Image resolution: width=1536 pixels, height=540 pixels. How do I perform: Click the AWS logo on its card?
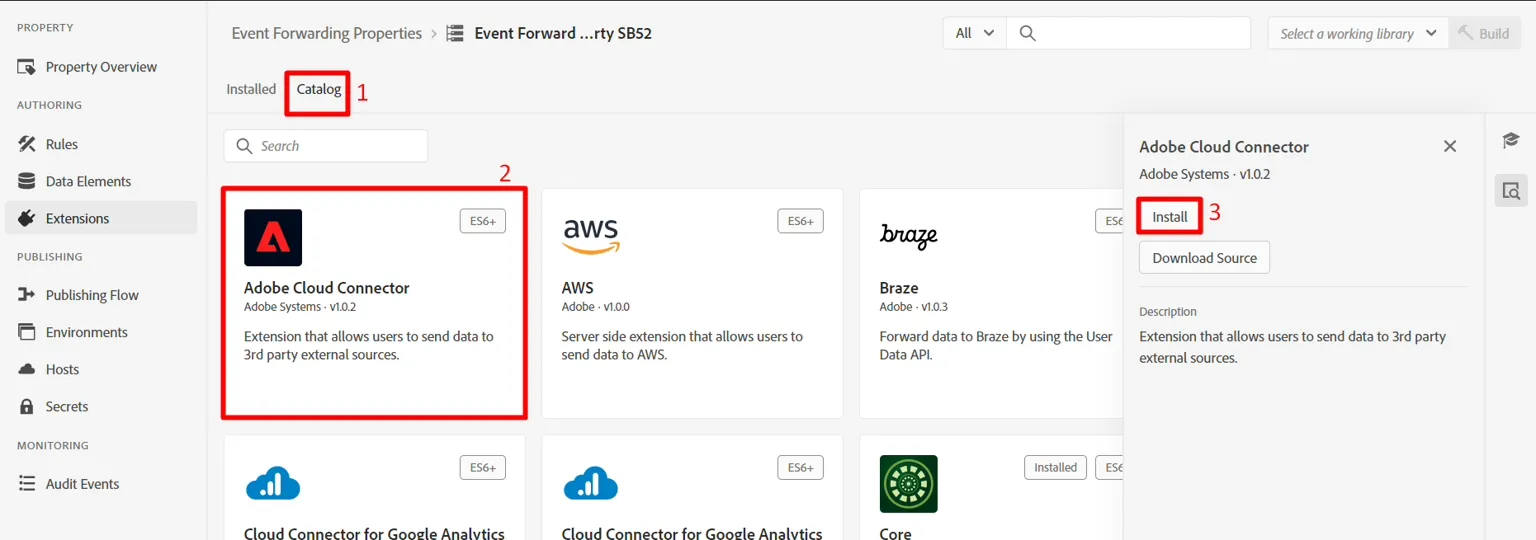pos(591,237)
